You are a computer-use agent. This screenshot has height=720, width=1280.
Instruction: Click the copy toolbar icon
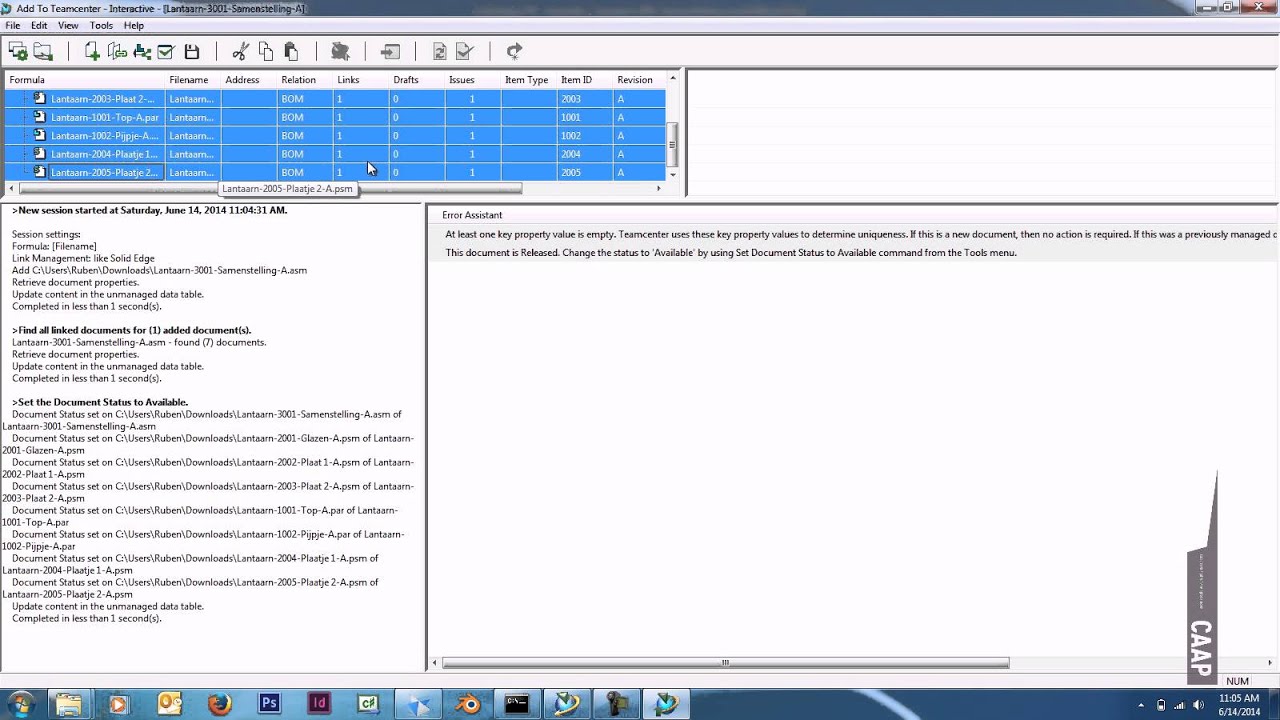coord(266,51)
